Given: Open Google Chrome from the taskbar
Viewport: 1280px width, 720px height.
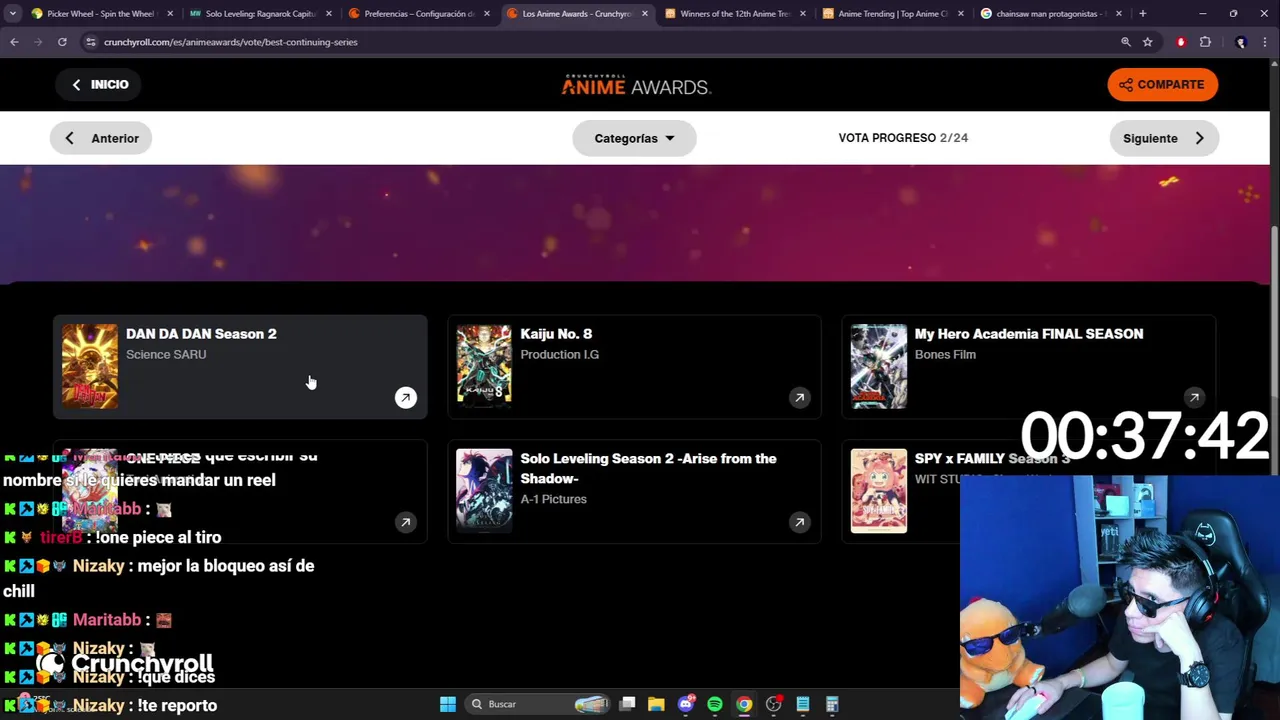Looking at the screenshot, I should coord(744,704).
